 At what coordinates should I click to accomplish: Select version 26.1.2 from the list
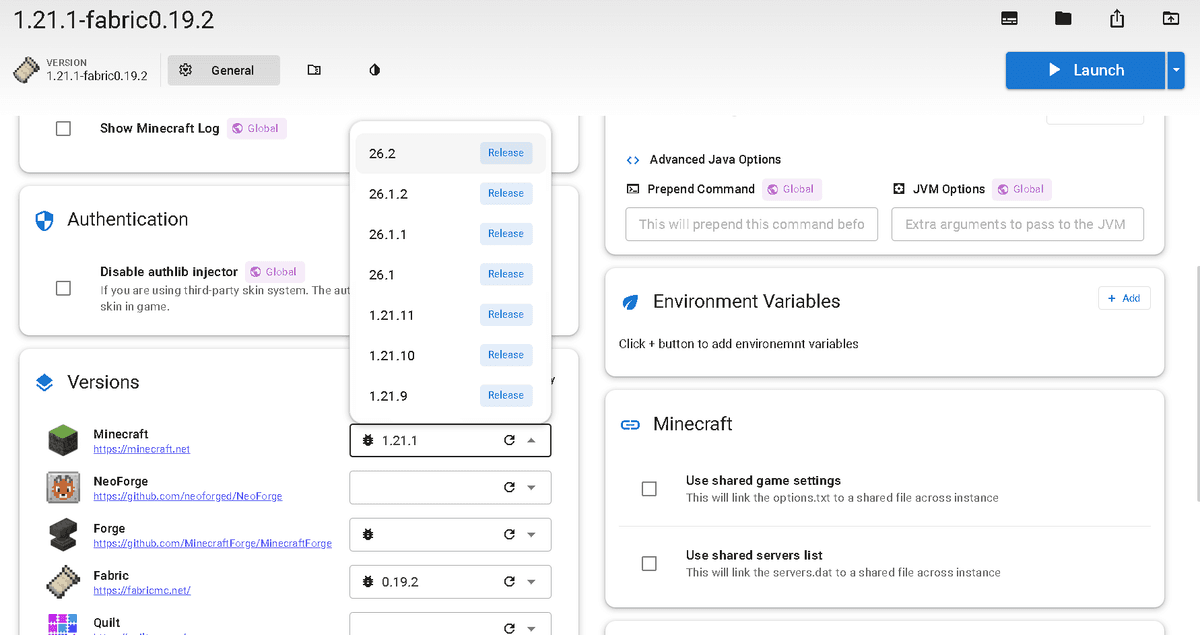coord(450,193)
